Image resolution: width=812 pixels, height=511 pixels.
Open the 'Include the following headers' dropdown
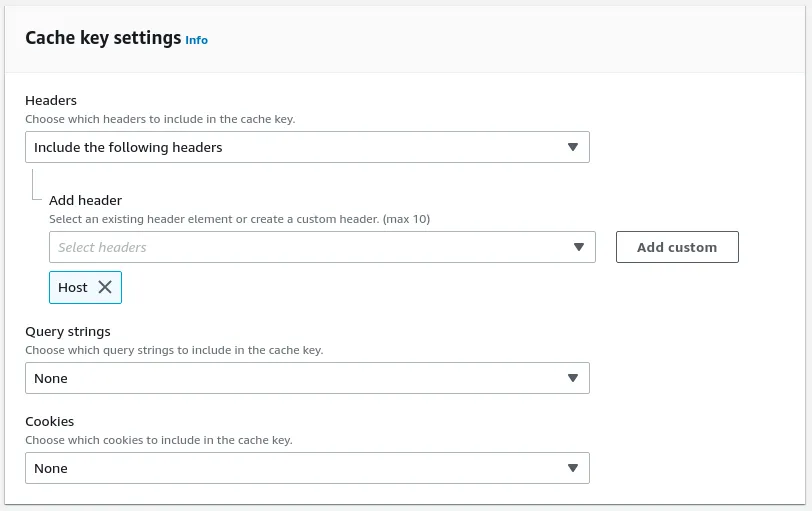click(x=300, y=147)
